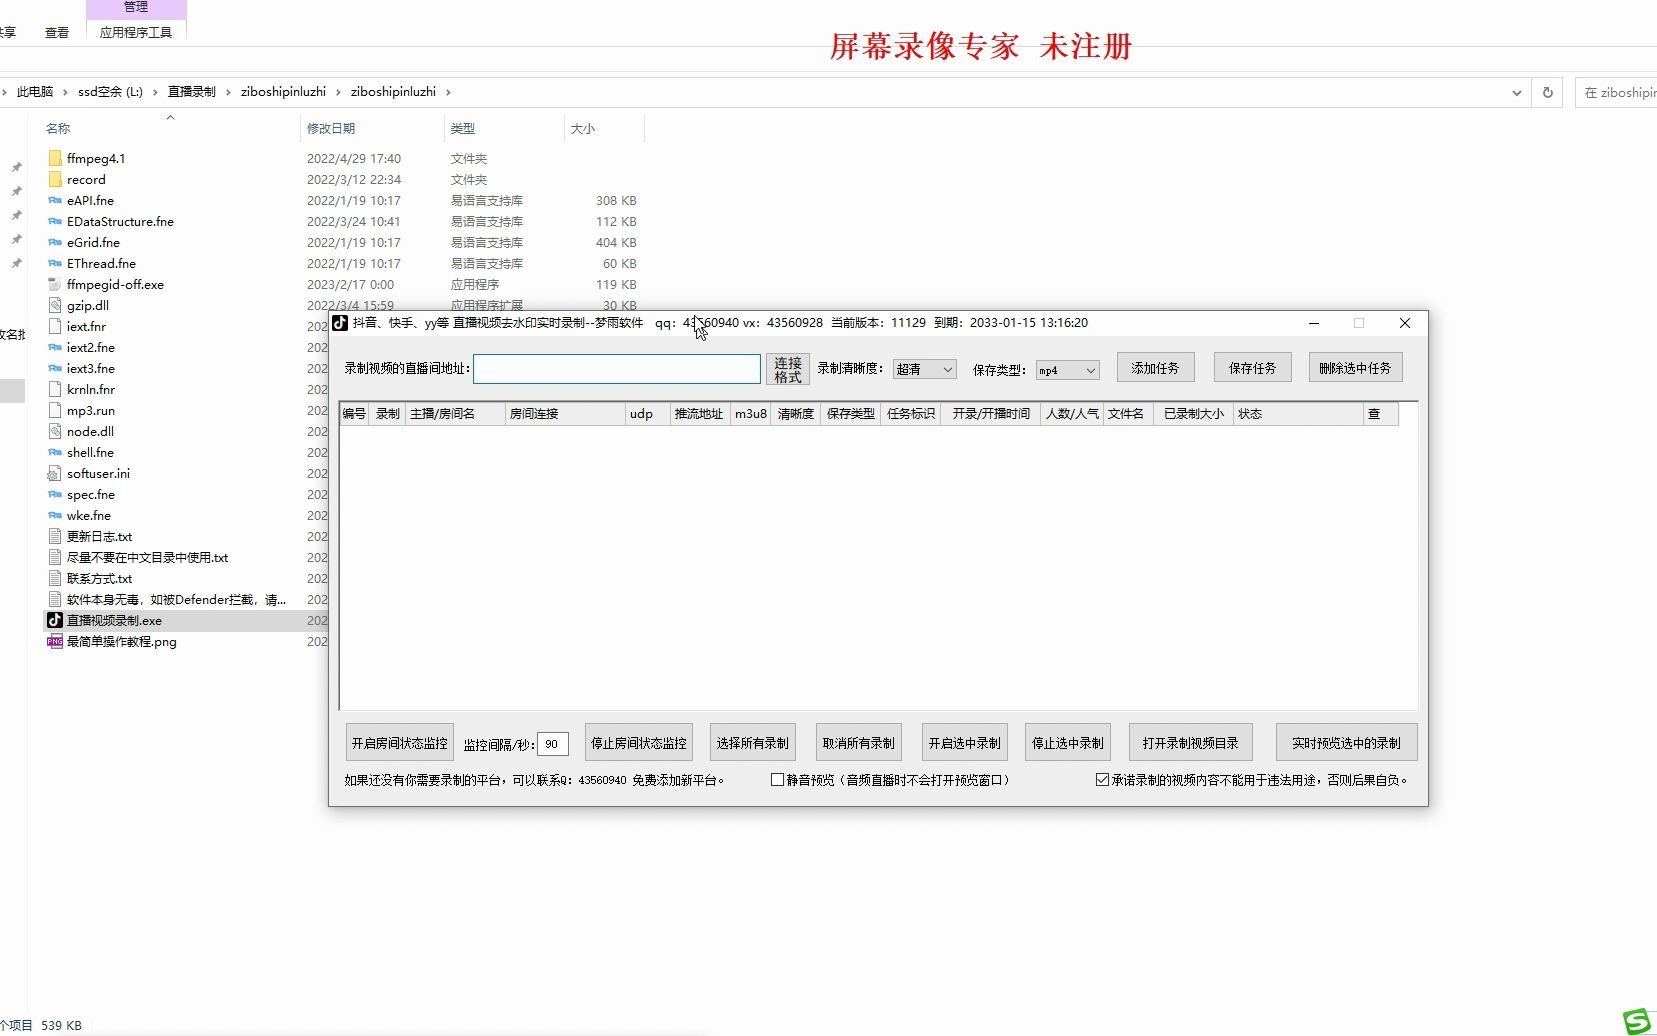Select ffmpegid-off.exe file icon
Screen dimensions: 1657x1036
pos(55,284)
